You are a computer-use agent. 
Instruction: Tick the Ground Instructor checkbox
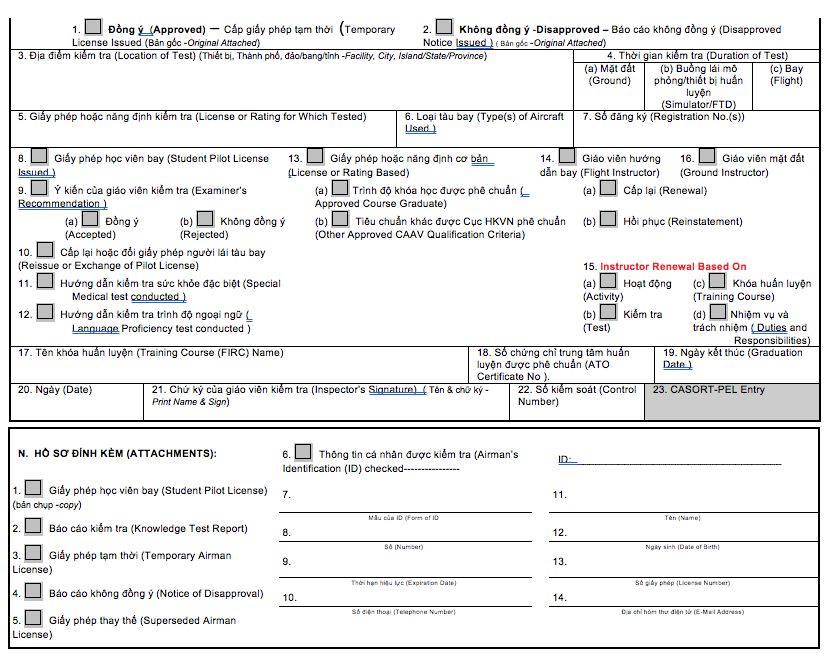point(707,156)
